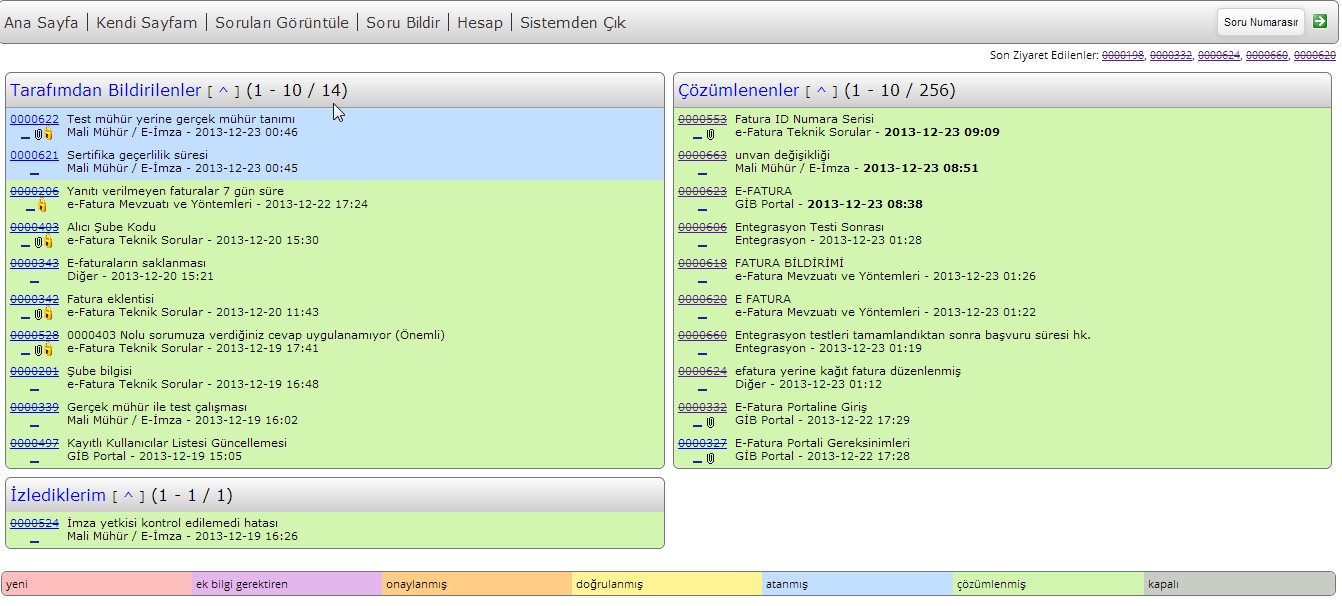Click the paperclip icon under issue 0000327

click(710, 458)
